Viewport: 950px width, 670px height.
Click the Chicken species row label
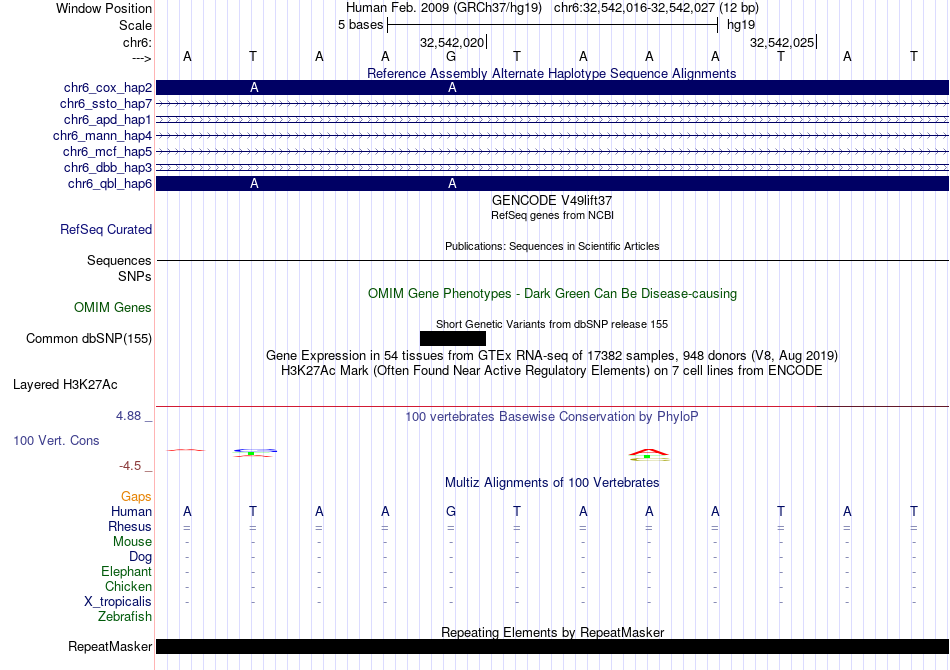(x=128, y=586)
